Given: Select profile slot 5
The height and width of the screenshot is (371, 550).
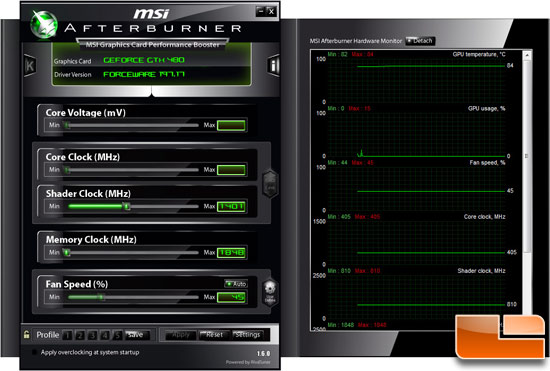Looking at the screenshot, I should pyautogui.click(x=118, y=336).
